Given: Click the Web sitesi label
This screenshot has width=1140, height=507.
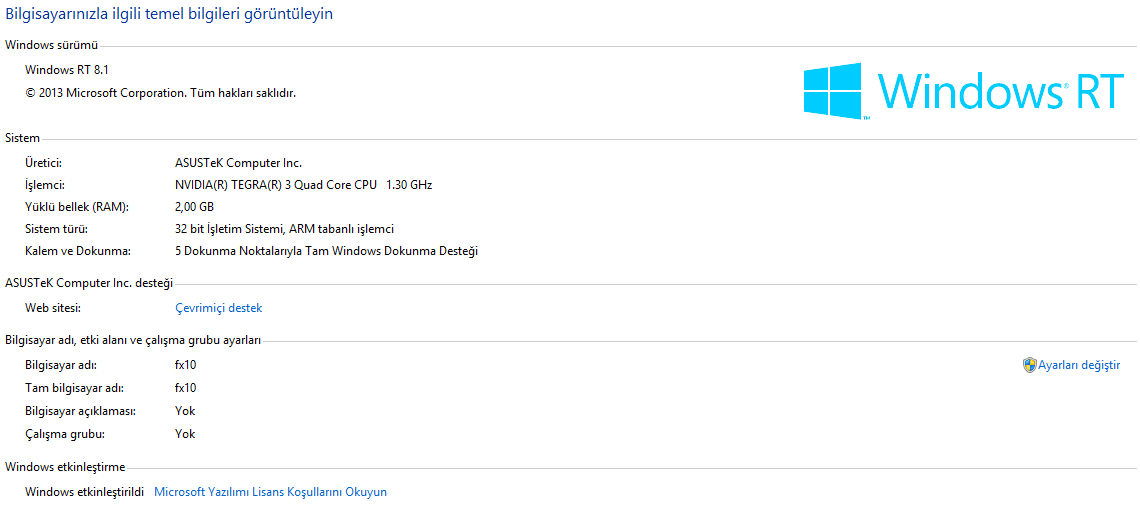Looking at the screenshot, I should point(53,308).
